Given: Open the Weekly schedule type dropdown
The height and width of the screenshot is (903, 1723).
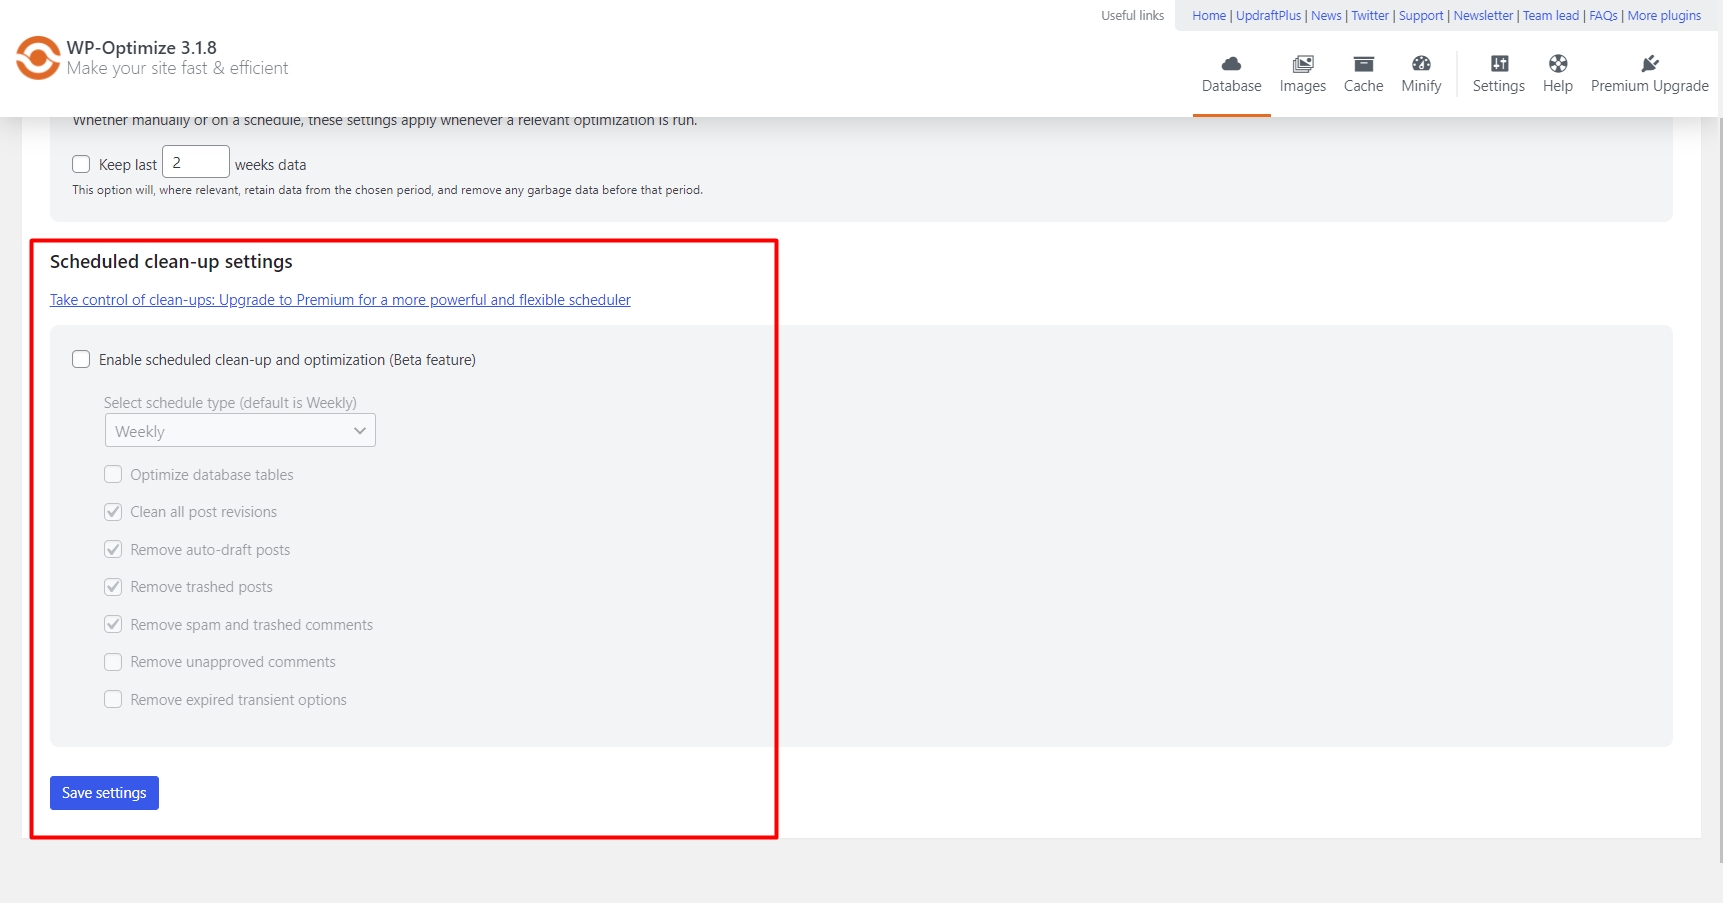Looking at the screenshot, I should 240,431.
